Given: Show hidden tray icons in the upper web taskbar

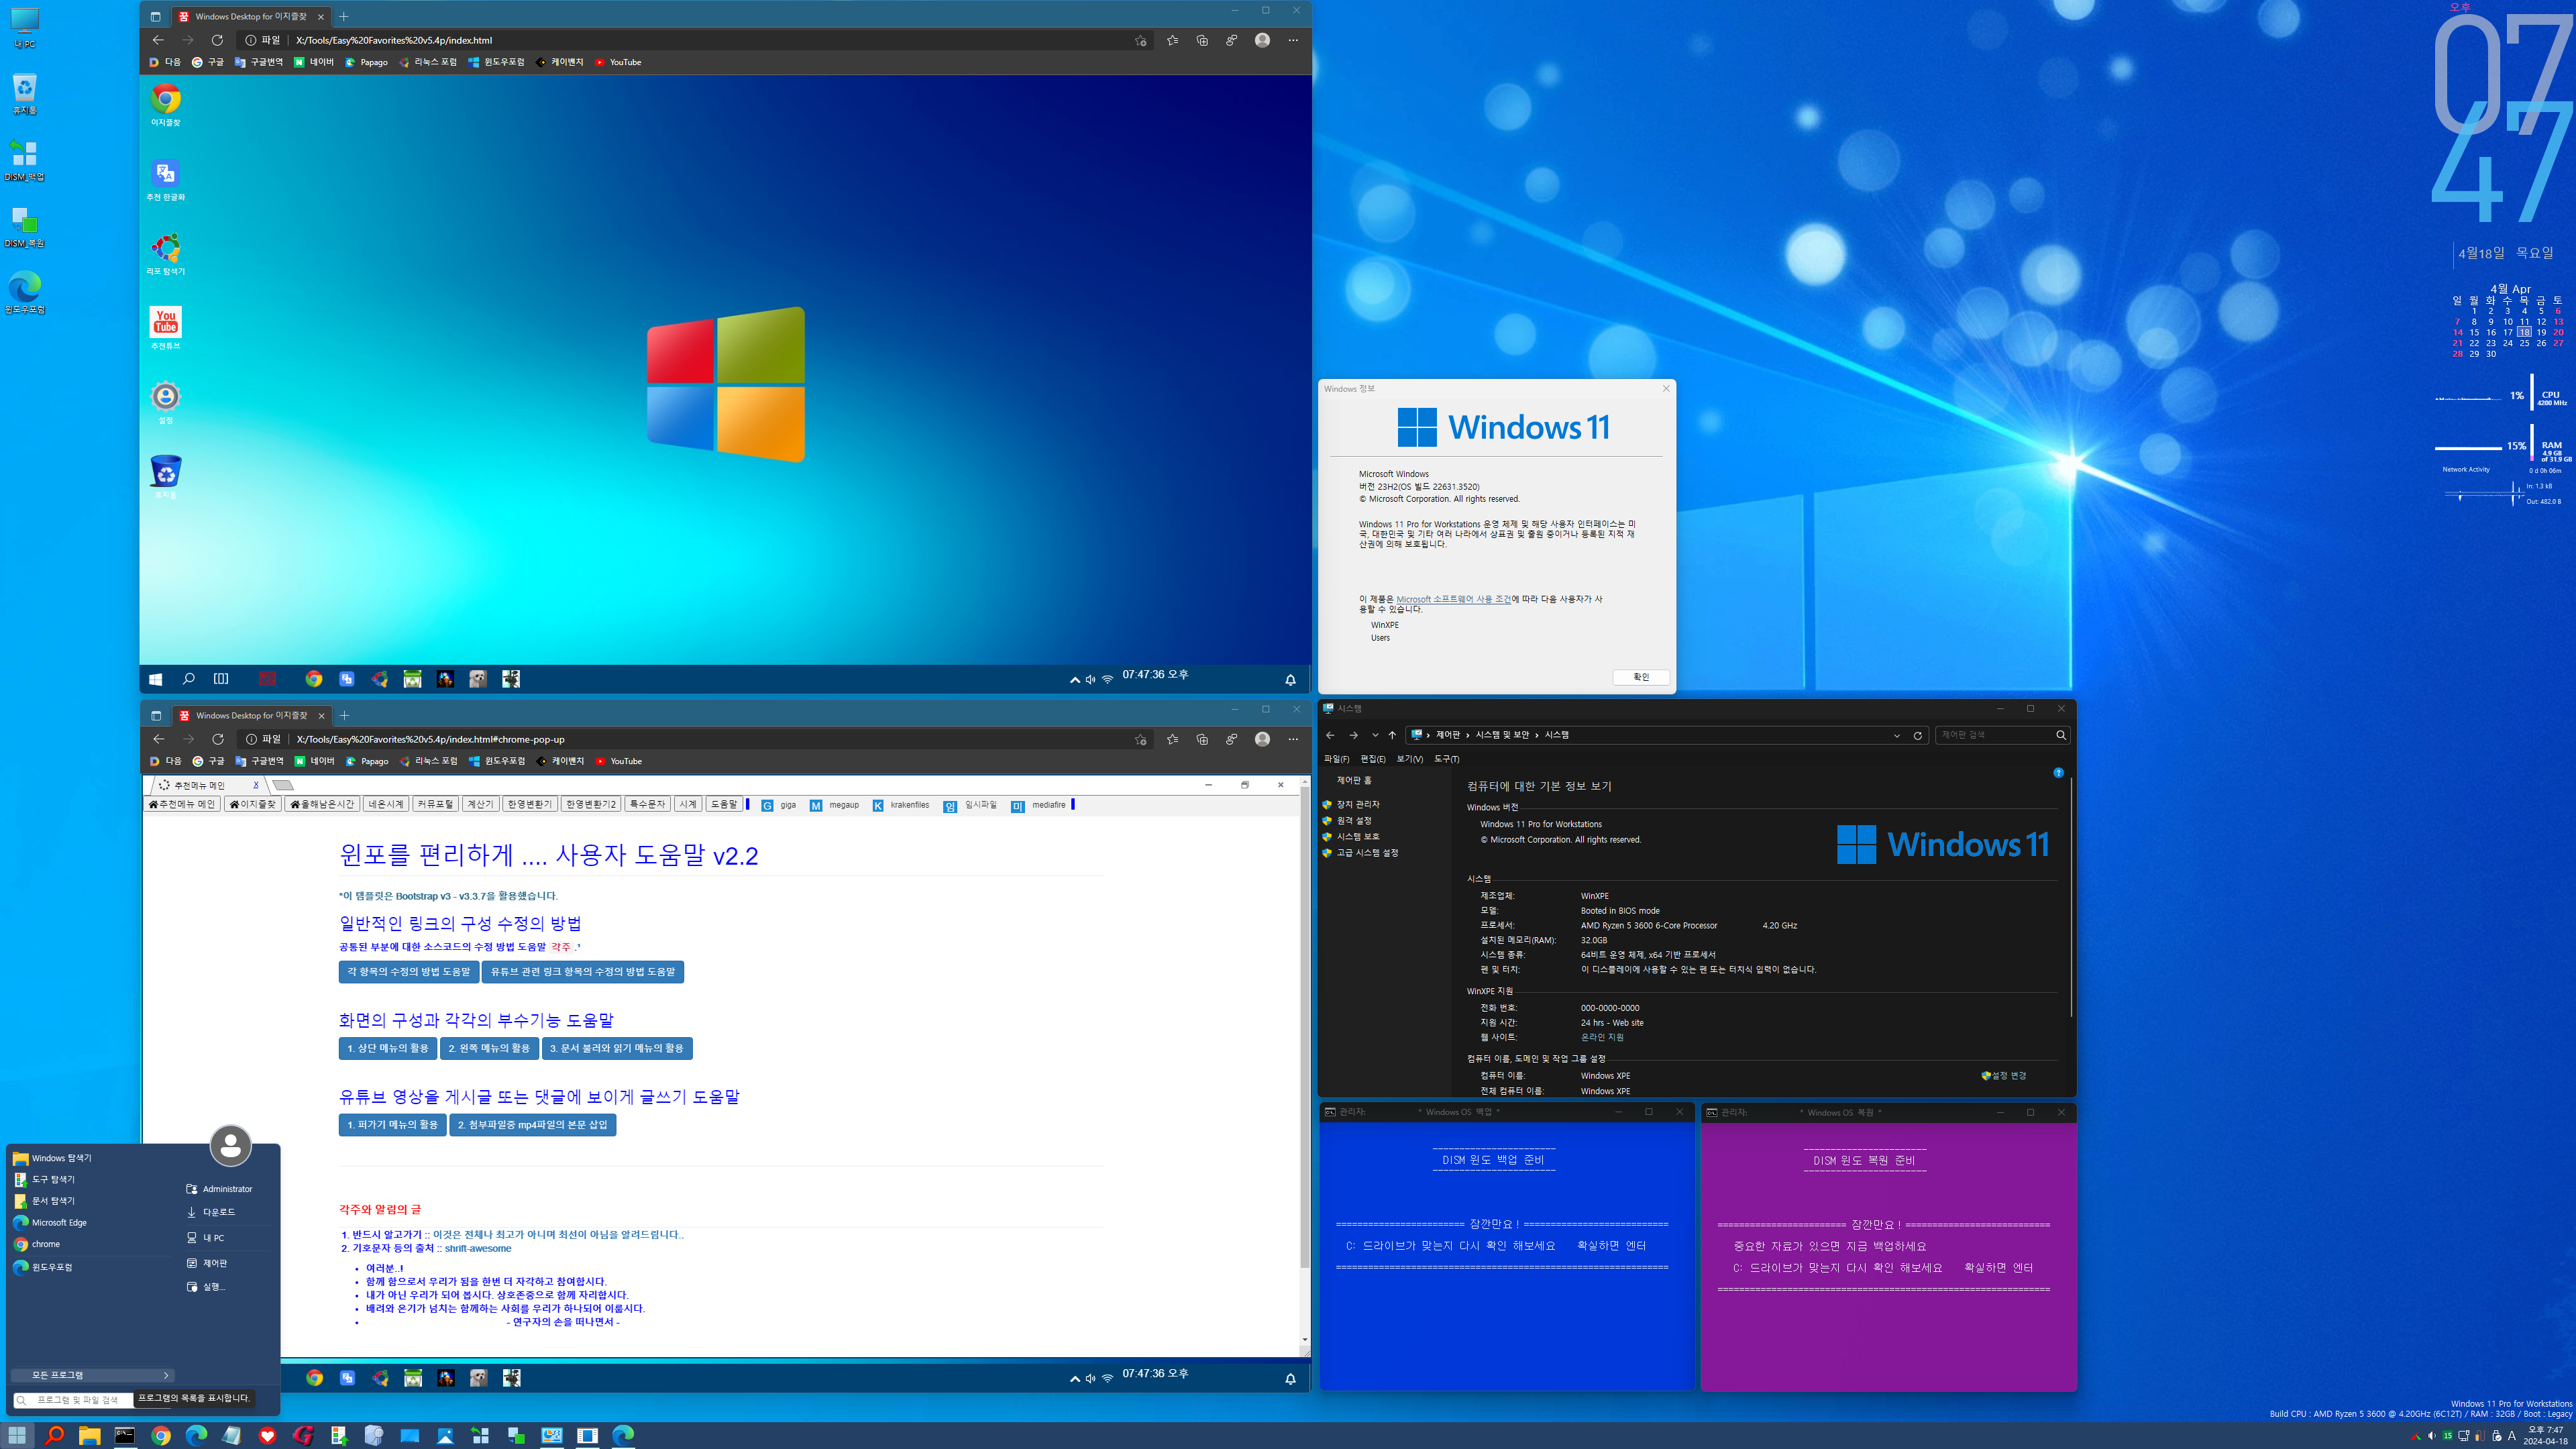Looking at the screenshot, I should point(1074,680).
